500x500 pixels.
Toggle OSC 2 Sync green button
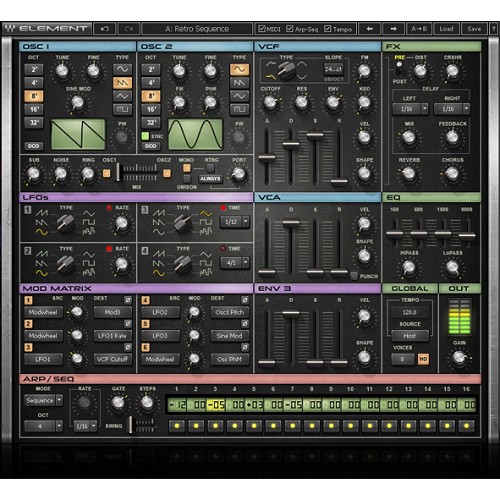pos(145,136)
